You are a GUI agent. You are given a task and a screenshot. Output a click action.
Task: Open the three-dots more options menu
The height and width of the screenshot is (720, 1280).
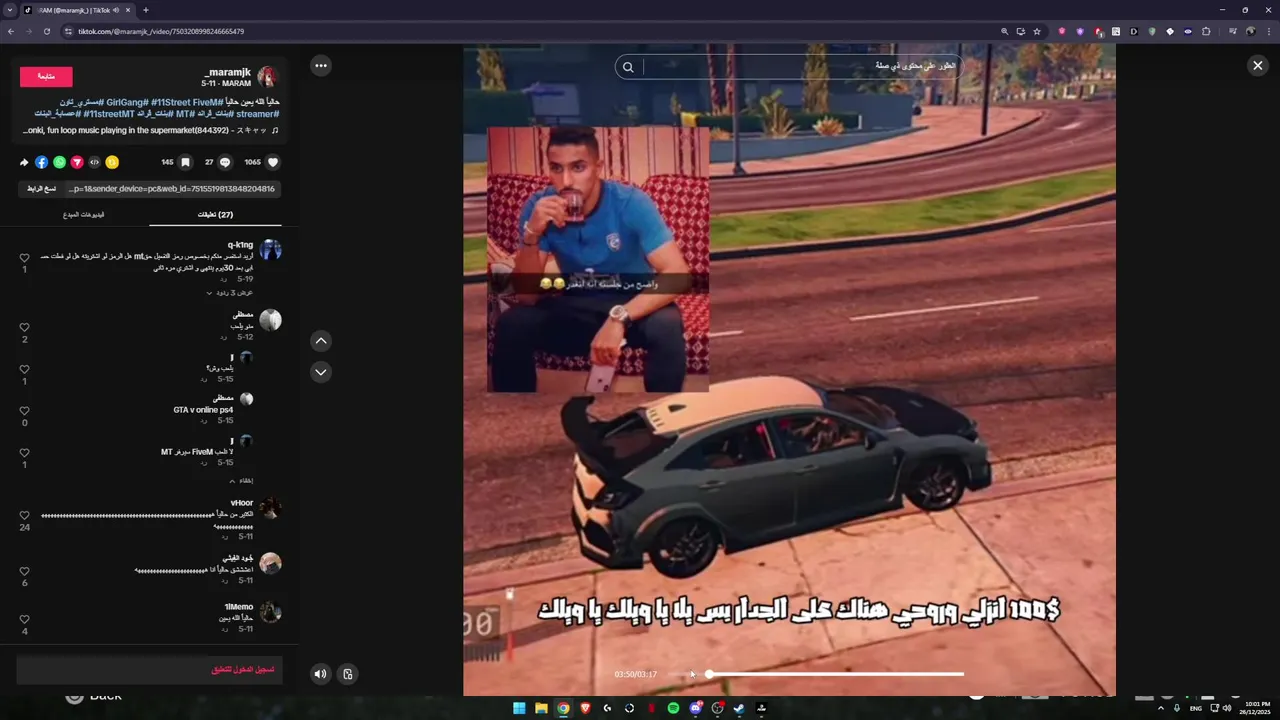(320, 66)
